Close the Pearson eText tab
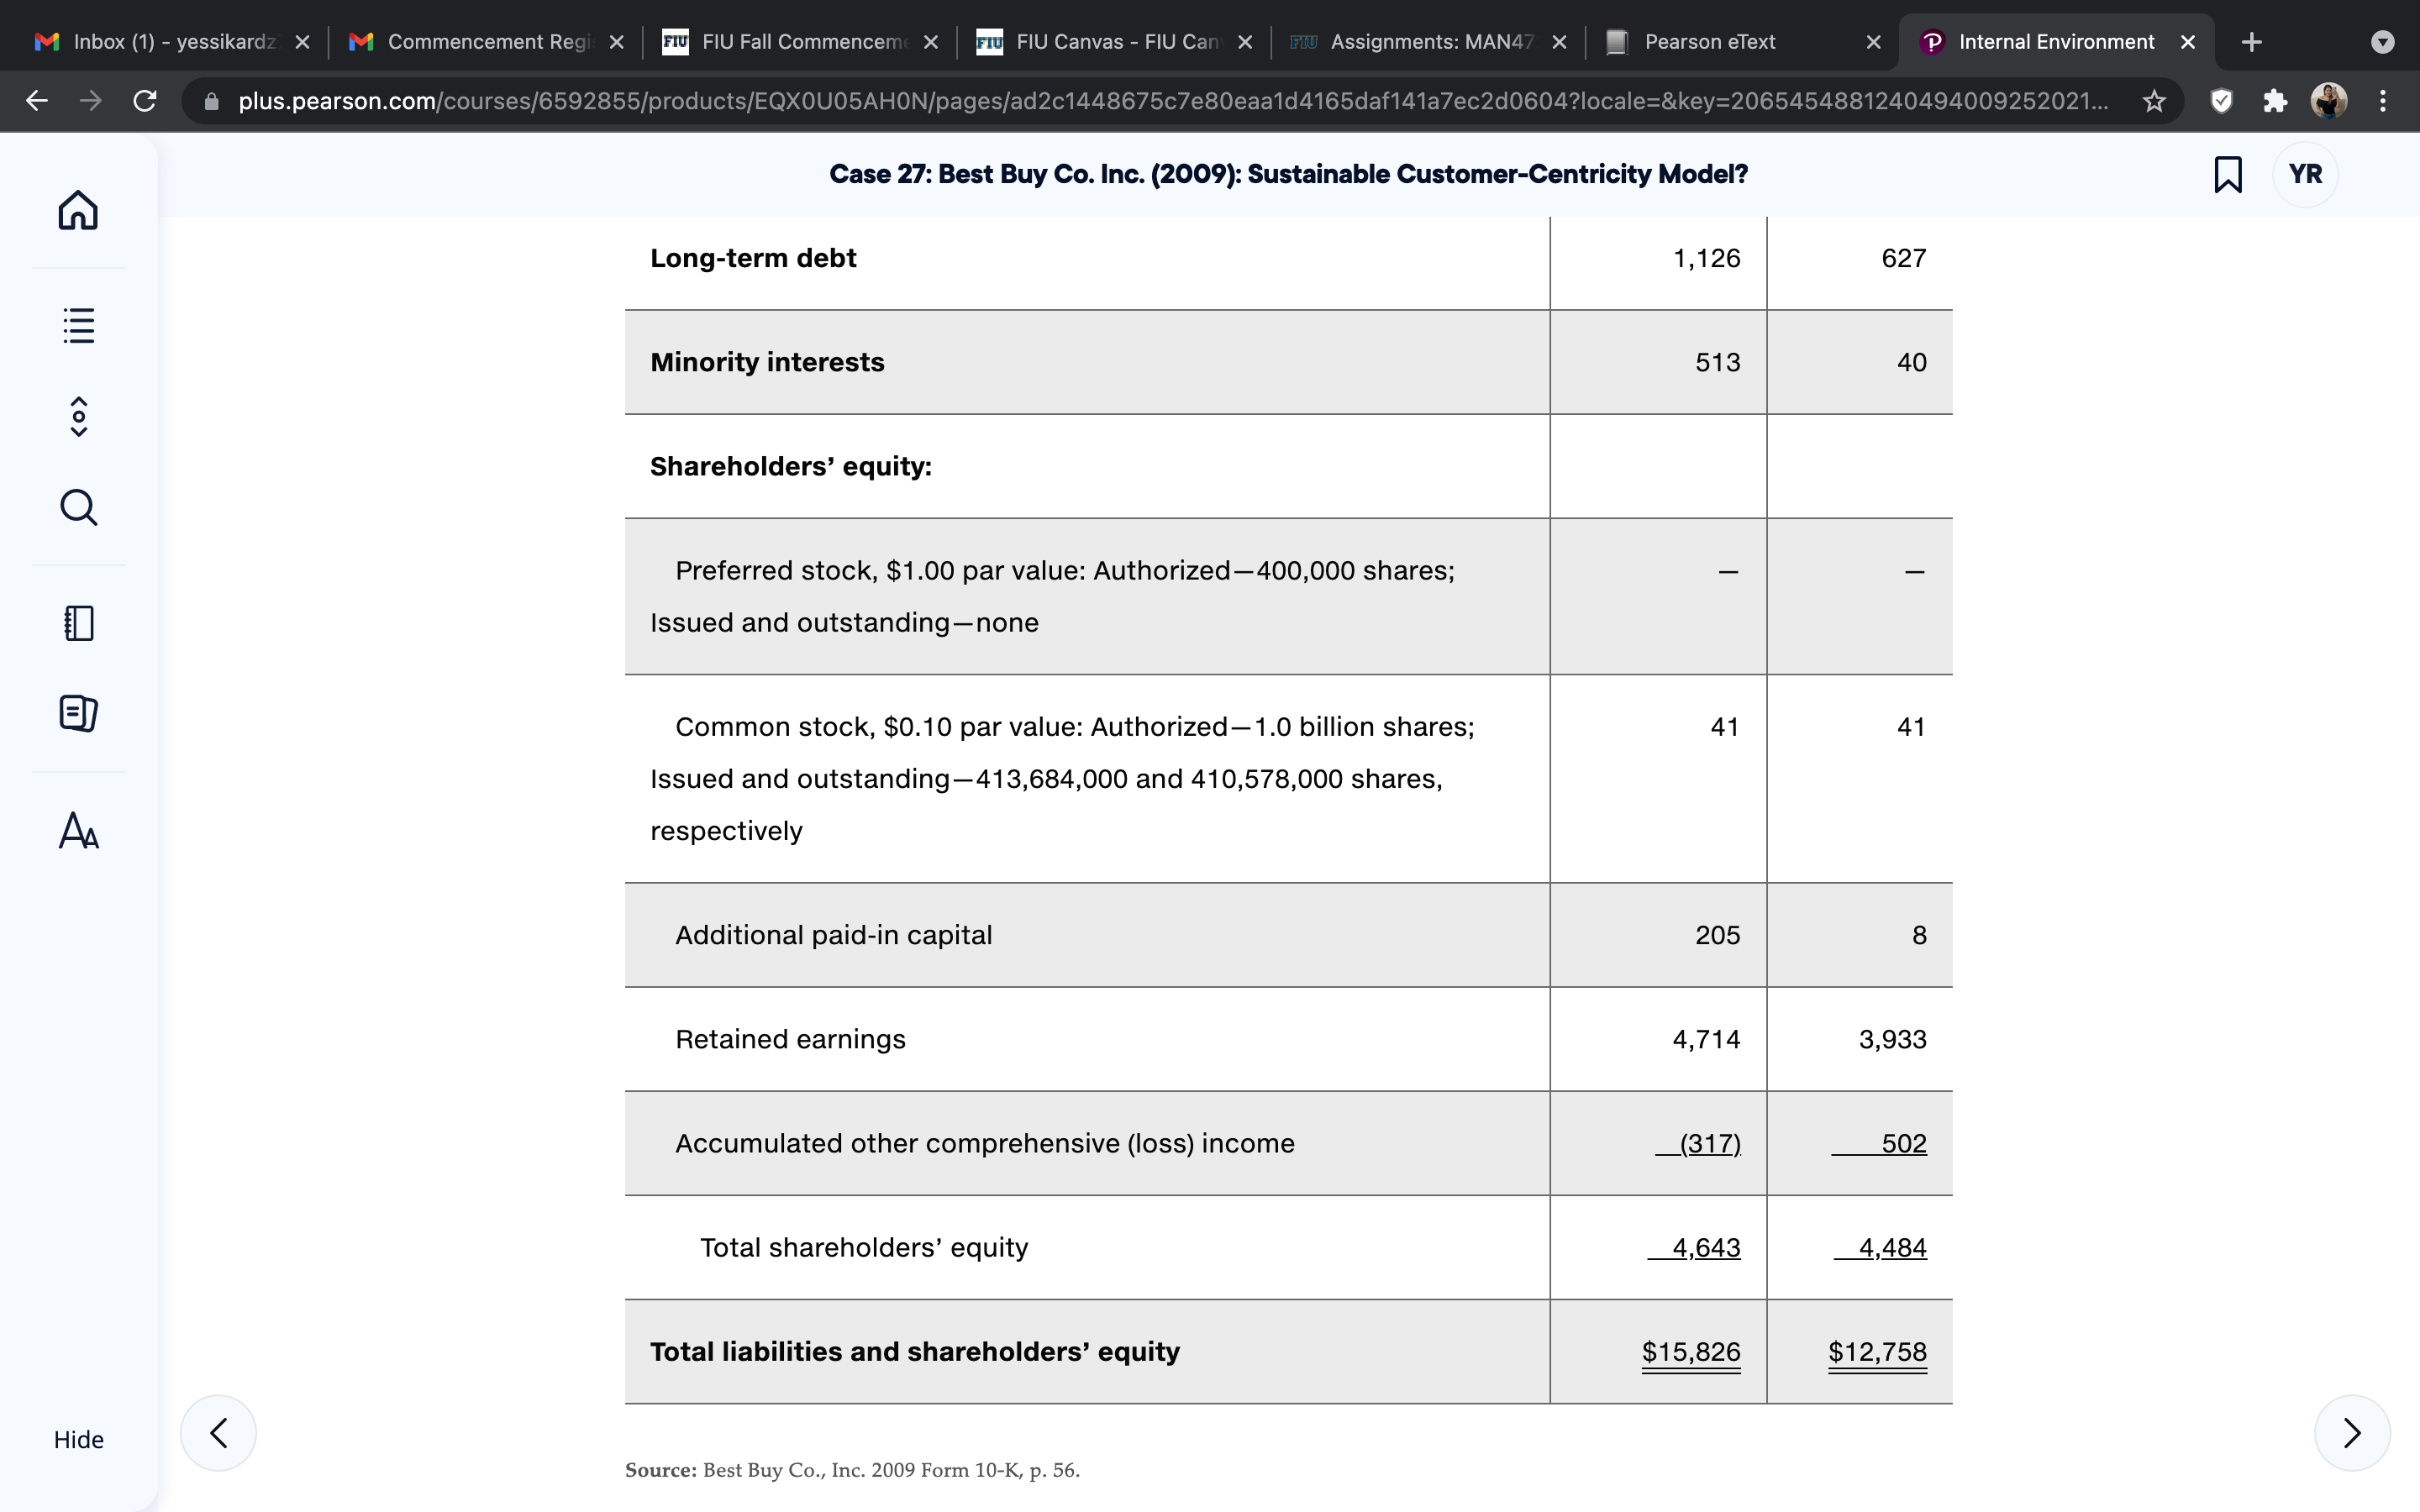 point(1873,42)
